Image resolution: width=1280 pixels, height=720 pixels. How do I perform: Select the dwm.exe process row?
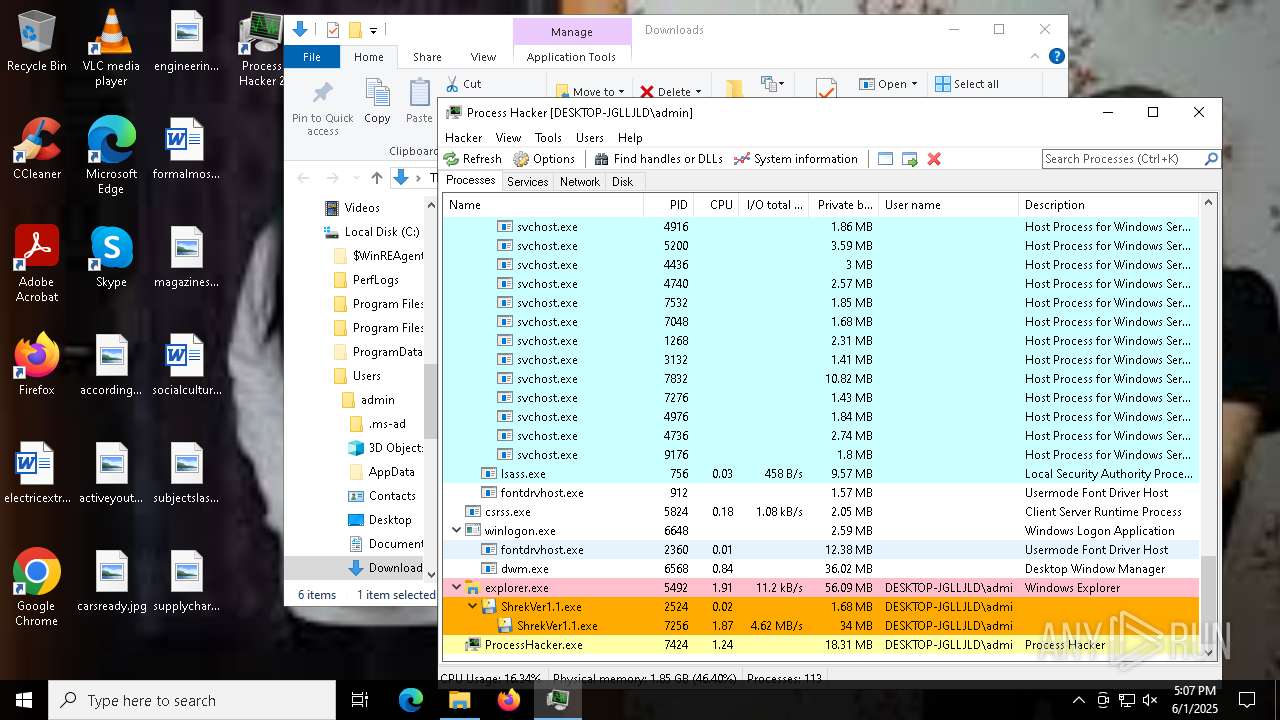pyautogui.click(x=820, y=569)
